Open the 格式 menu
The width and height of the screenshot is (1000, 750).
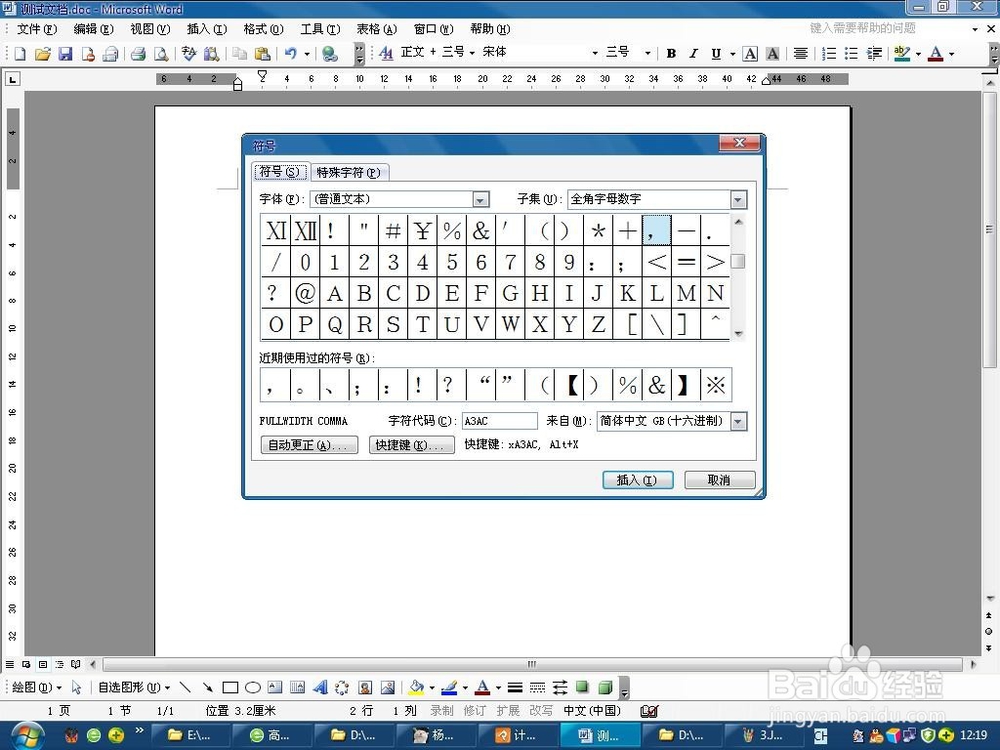(263, 29)
